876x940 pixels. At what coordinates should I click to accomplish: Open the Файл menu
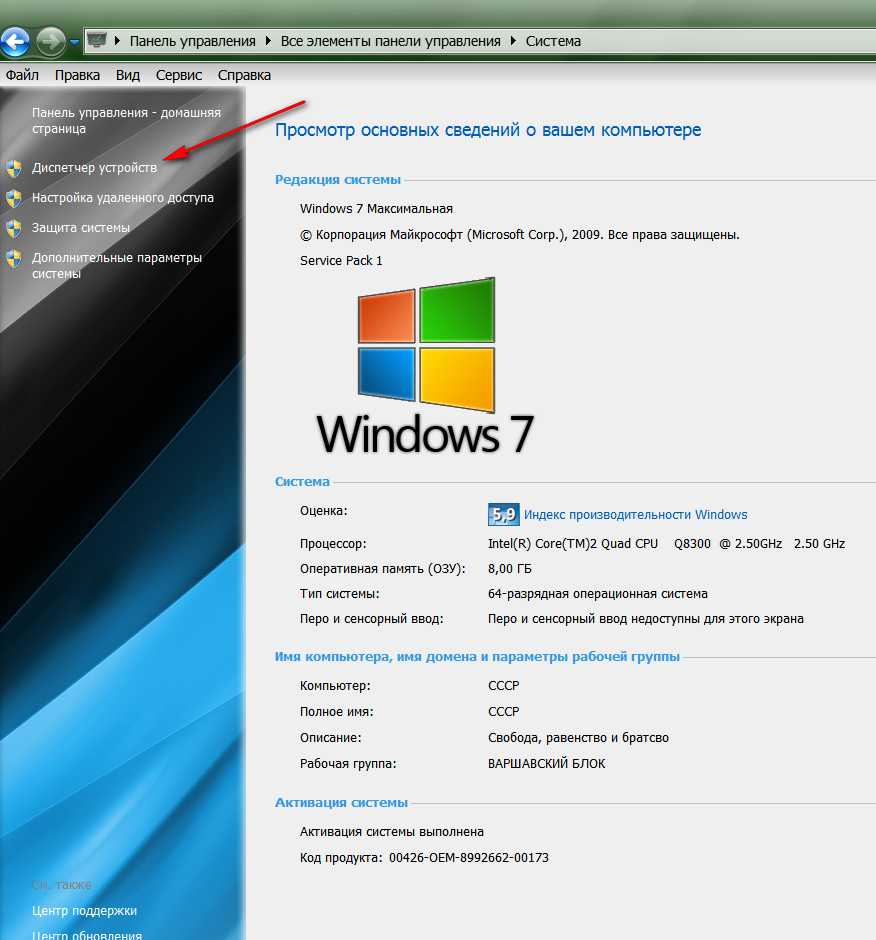[22, 75]
